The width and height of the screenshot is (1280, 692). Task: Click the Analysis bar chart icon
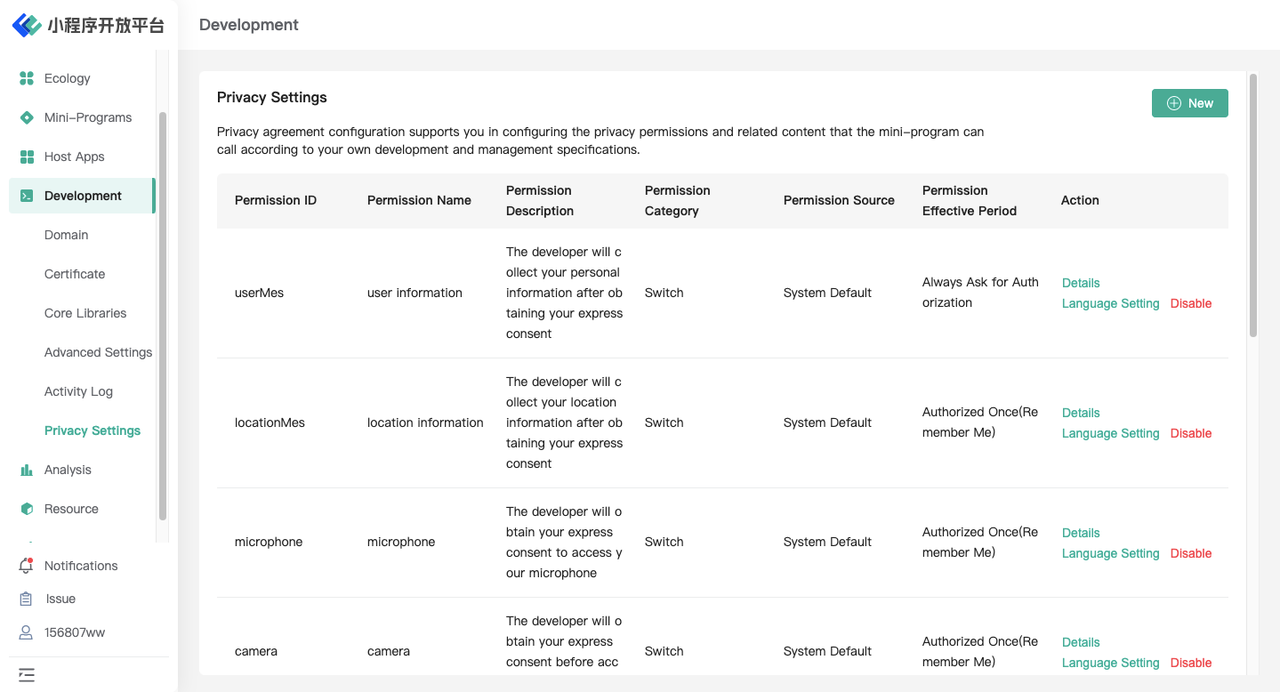(x=27, y=470)
